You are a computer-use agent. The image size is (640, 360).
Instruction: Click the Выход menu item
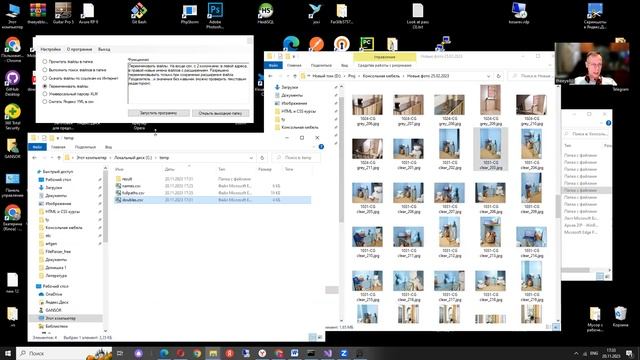tap(104, 49)
